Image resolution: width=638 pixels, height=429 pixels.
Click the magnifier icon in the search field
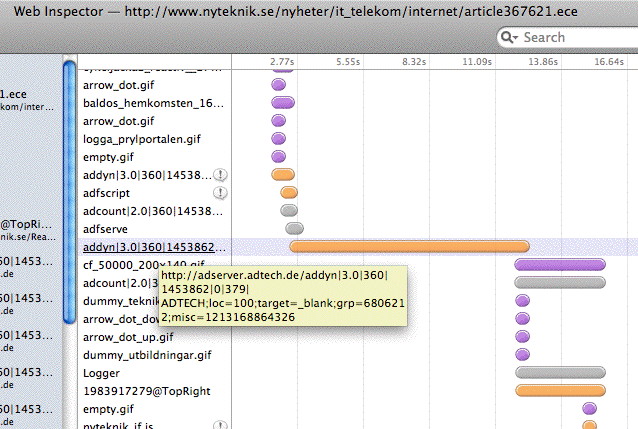[511, 37]
